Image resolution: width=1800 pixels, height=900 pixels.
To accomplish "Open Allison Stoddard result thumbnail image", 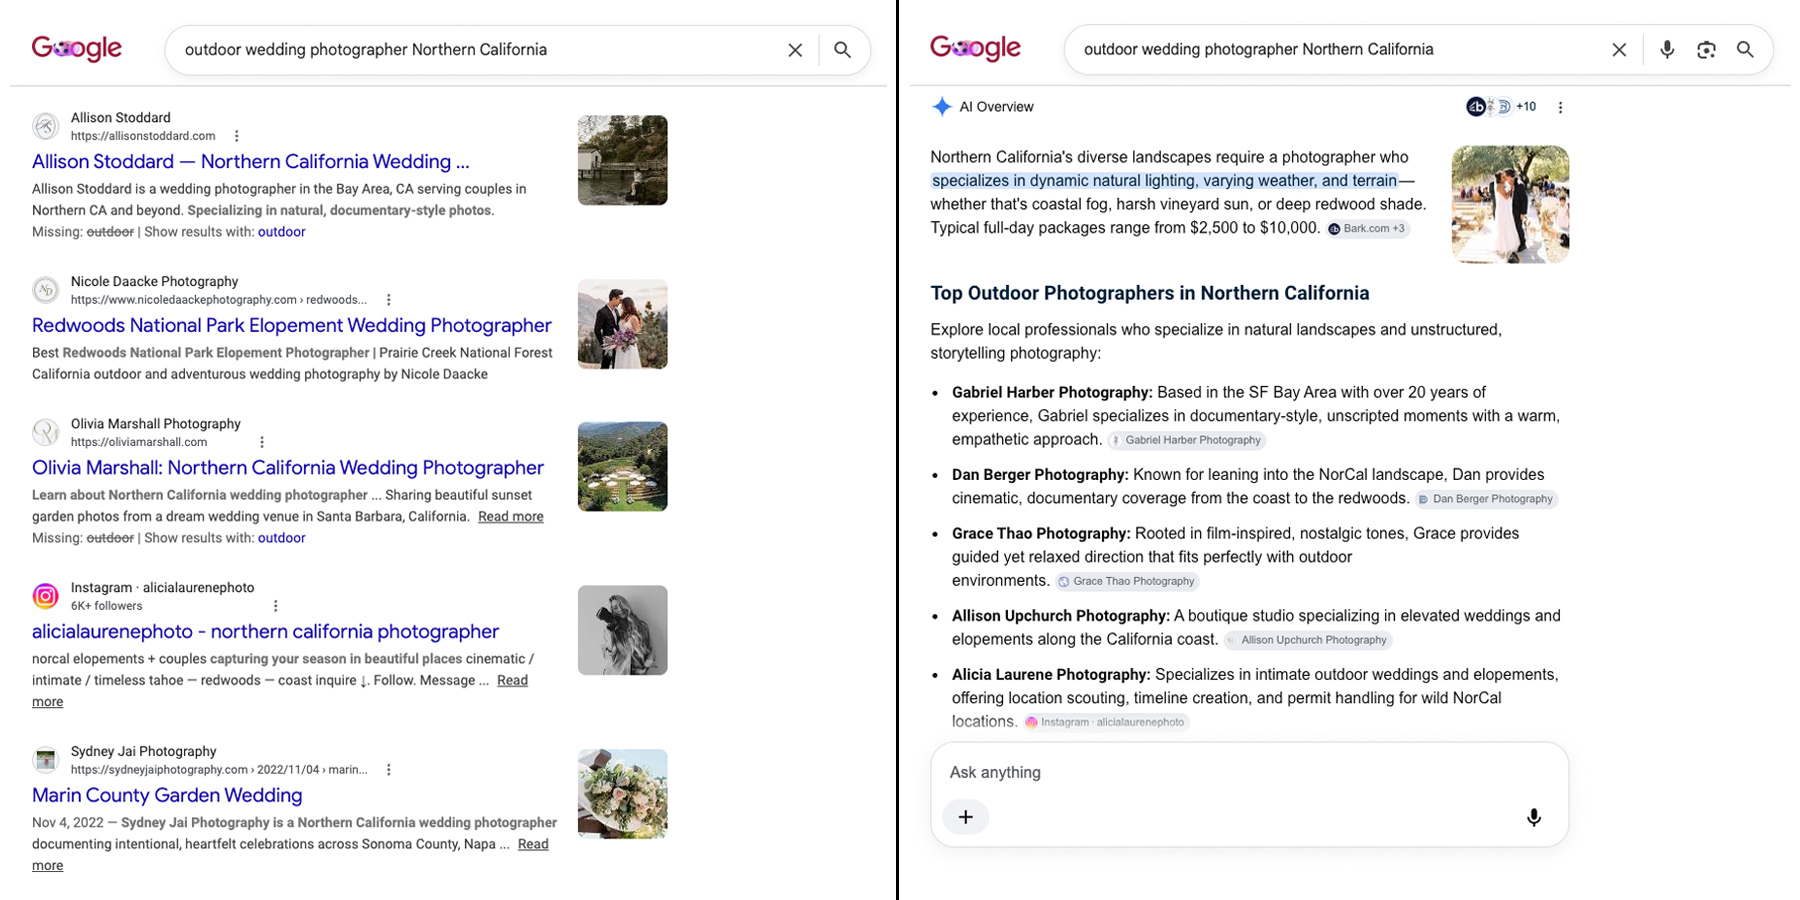I will click(x=622, y=160).
